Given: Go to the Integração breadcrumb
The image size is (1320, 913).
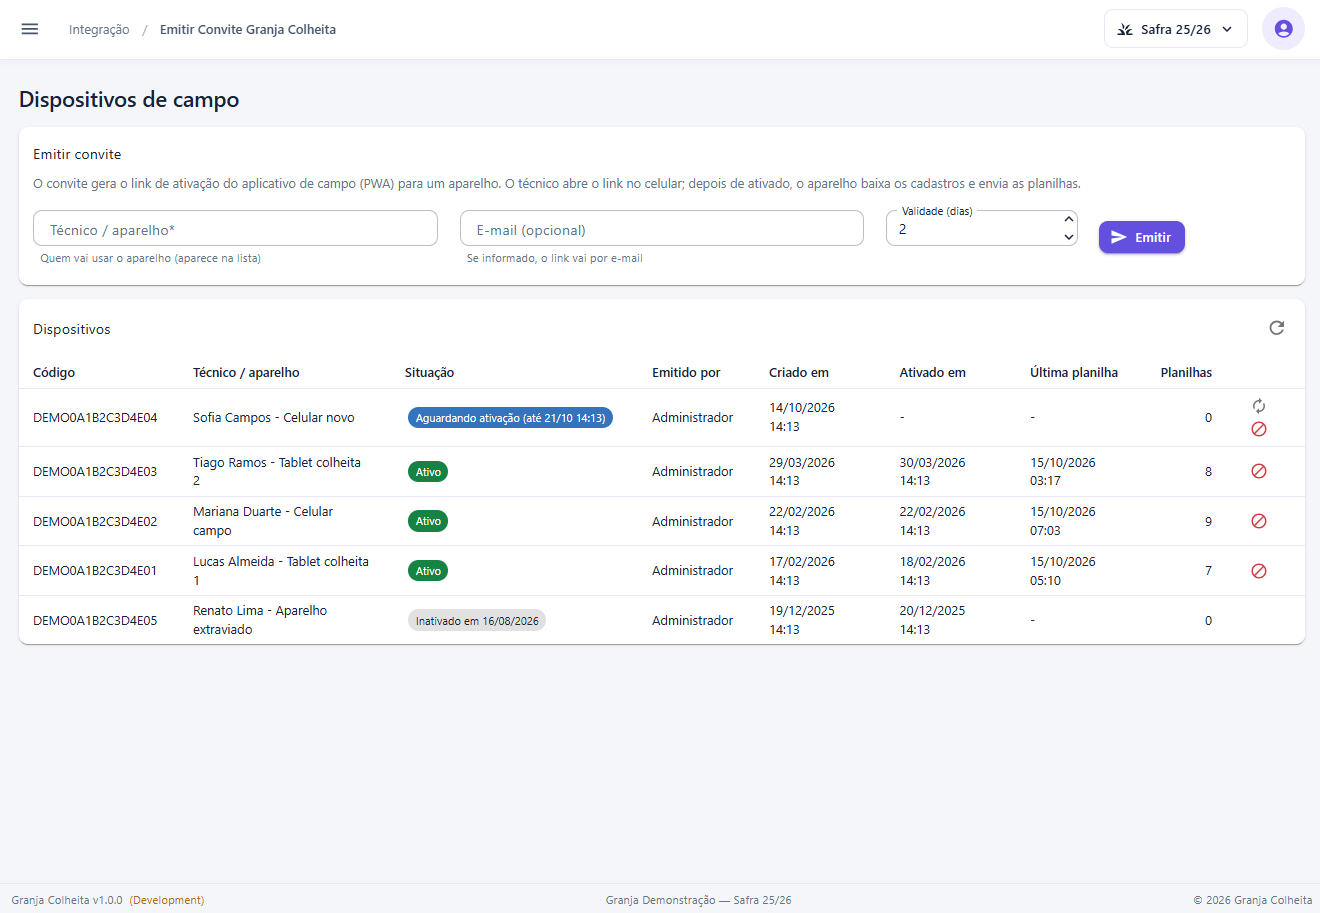Looking at the screenshot, I should (99, 30).
